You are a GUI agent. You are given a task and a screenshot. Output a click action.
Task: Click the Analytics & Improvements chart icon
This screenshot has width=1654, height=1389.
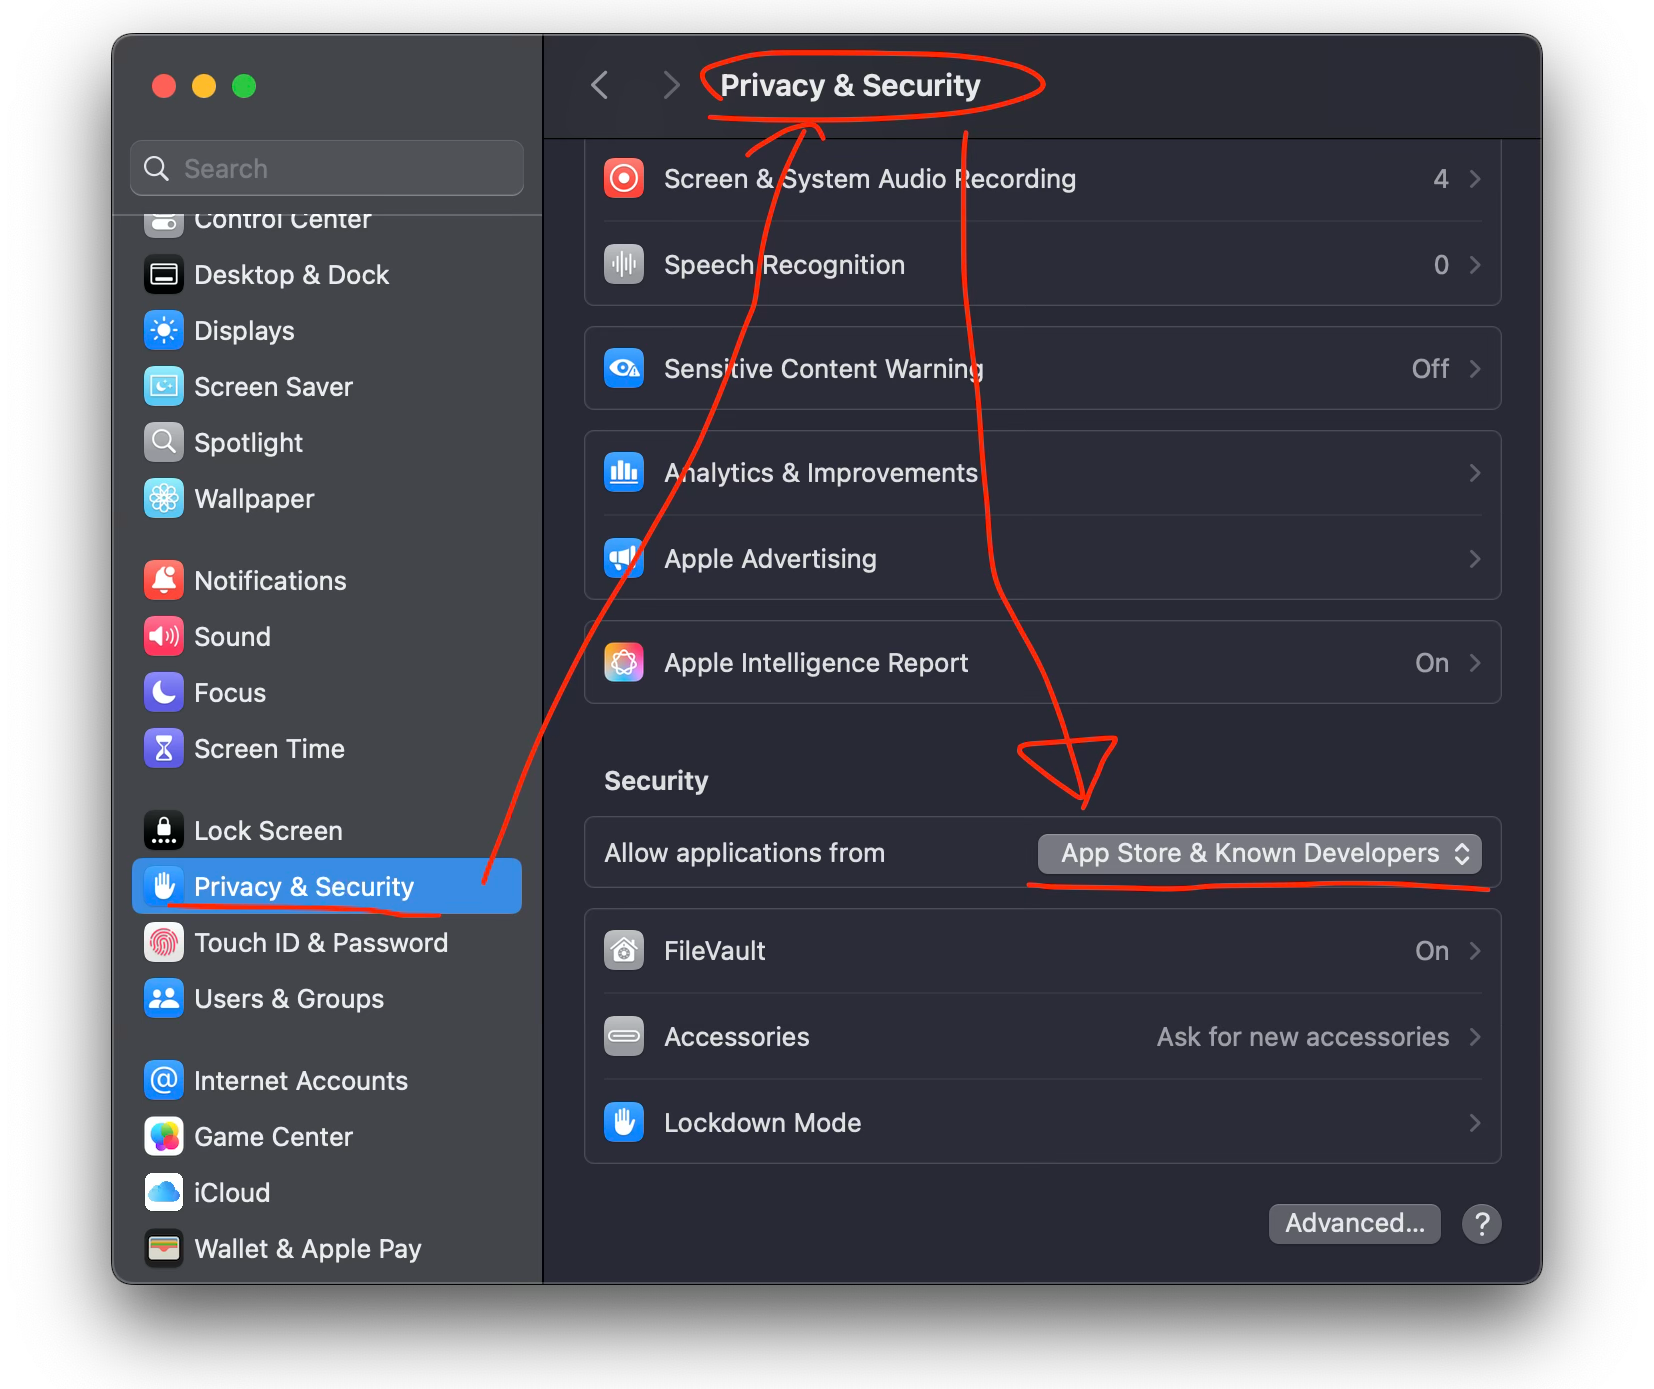coord(624,473)
